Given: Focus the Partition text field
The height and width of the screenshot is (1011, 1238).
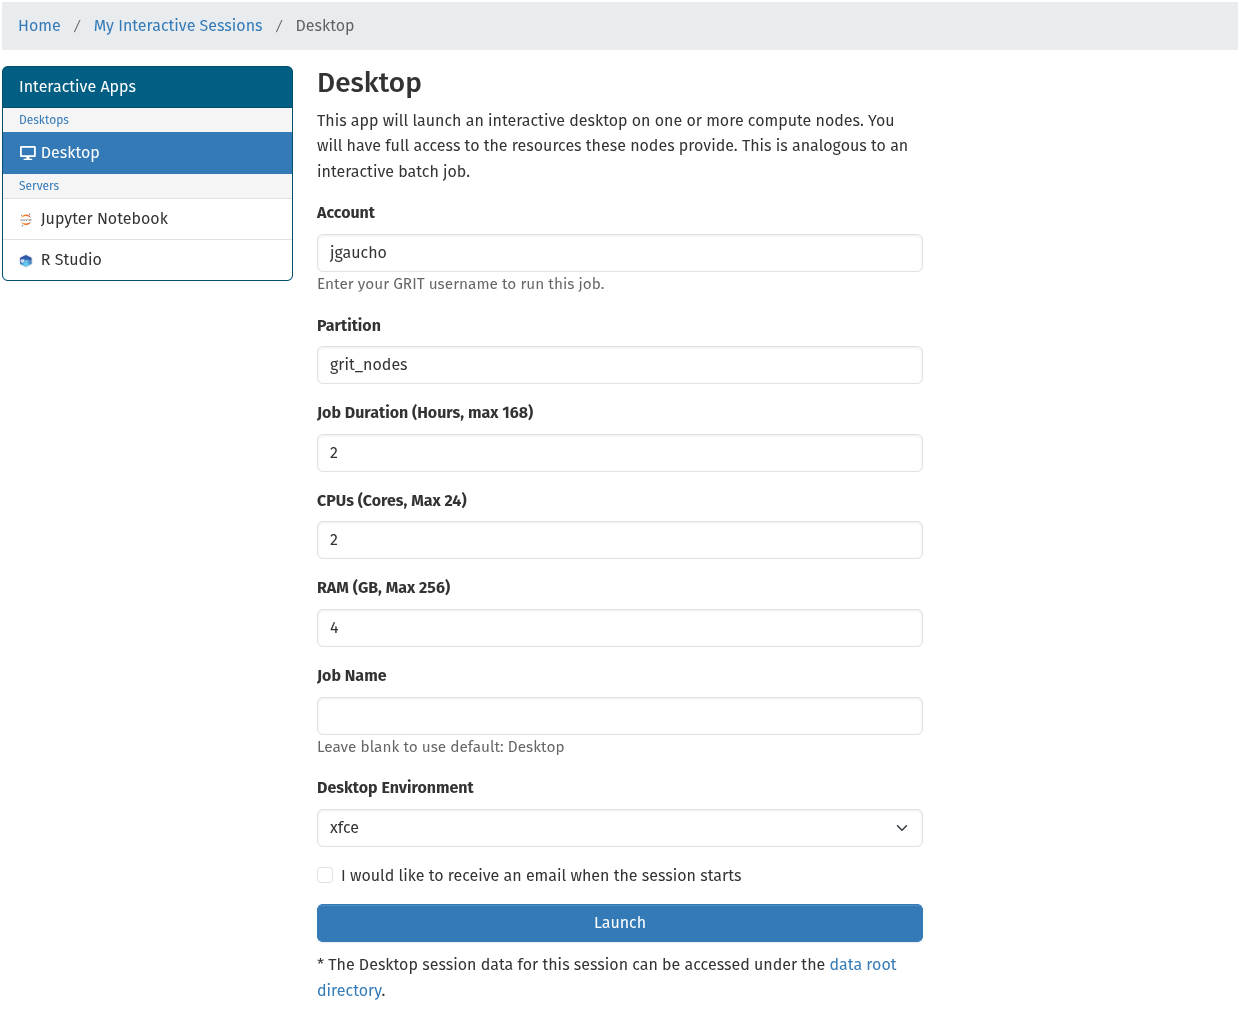Looking at the screenshot, I should 619,365.
